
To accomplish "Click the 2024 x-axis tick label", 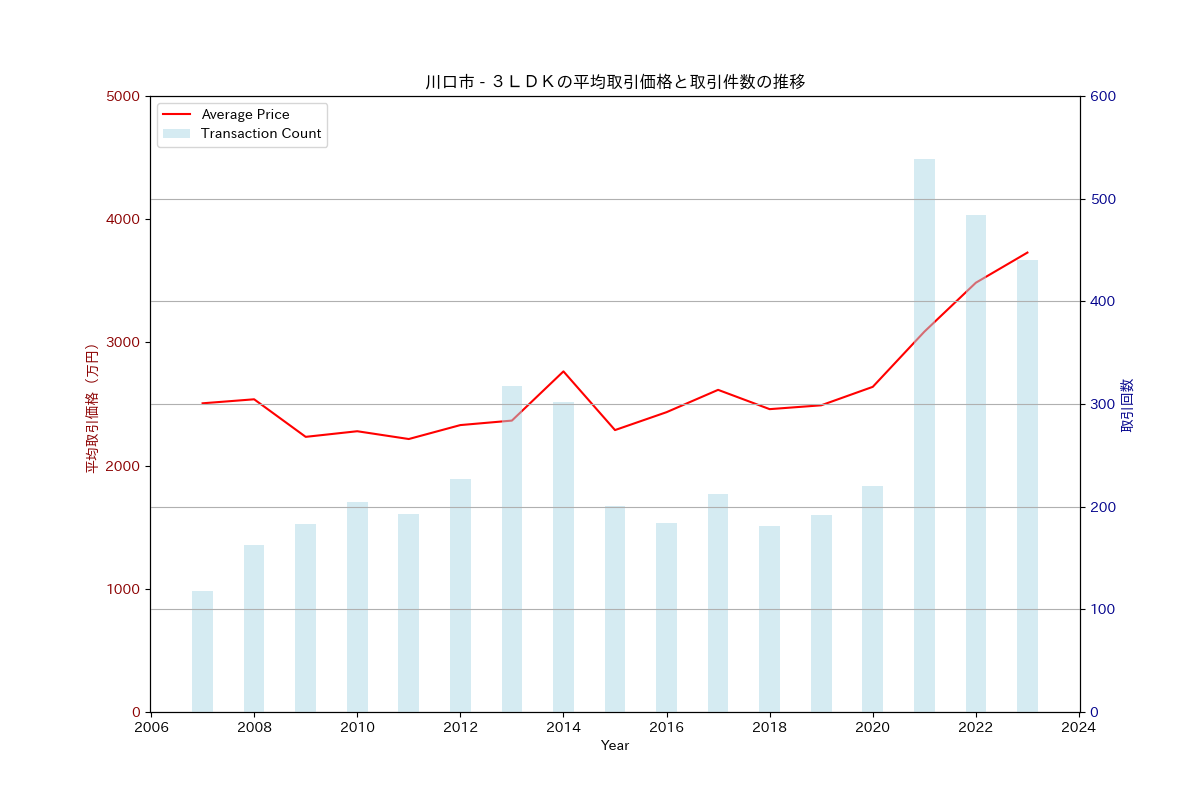I will [x=1079, y=728].
